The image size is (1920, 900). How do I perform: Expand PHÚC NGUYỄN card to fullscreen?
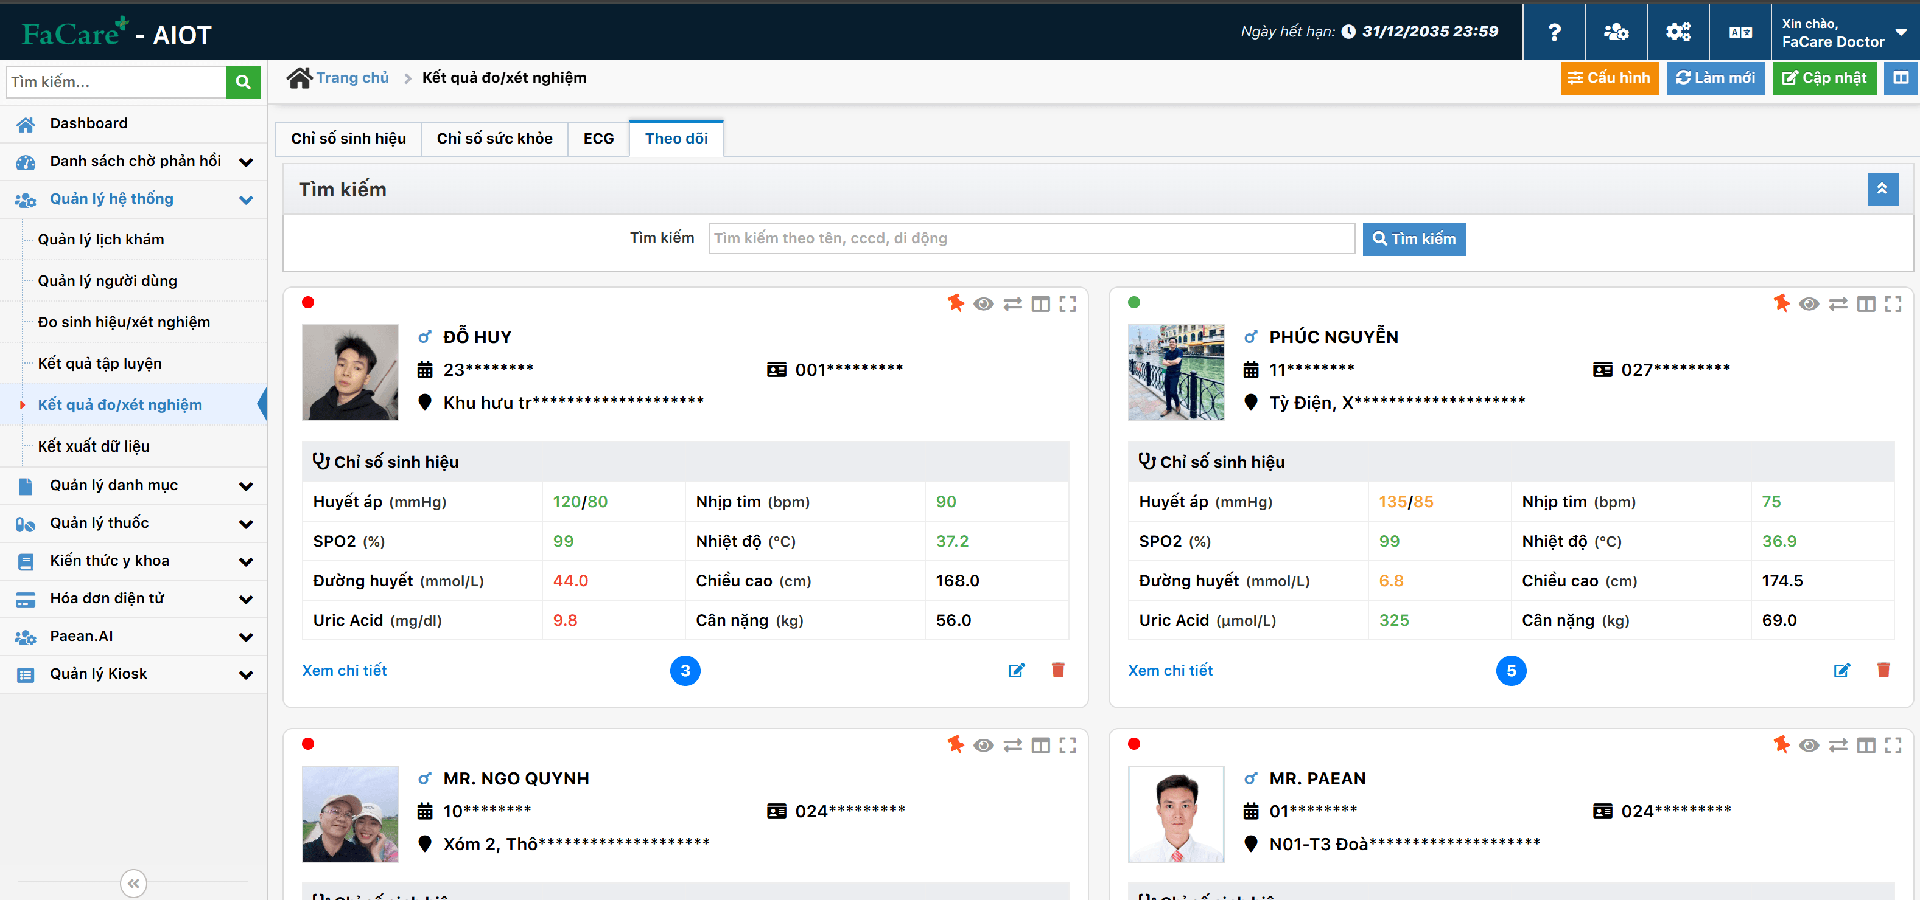point(1893,304)
